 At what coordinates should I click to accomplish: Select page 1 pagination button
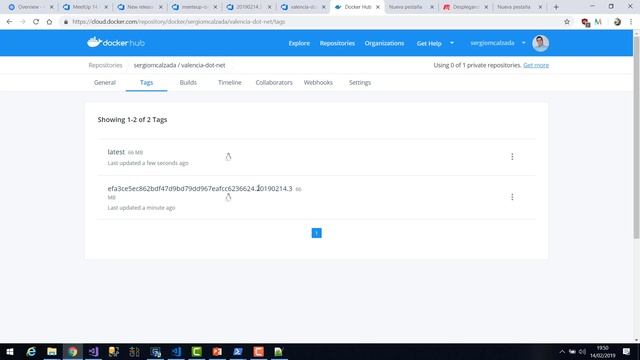point(316,233)
